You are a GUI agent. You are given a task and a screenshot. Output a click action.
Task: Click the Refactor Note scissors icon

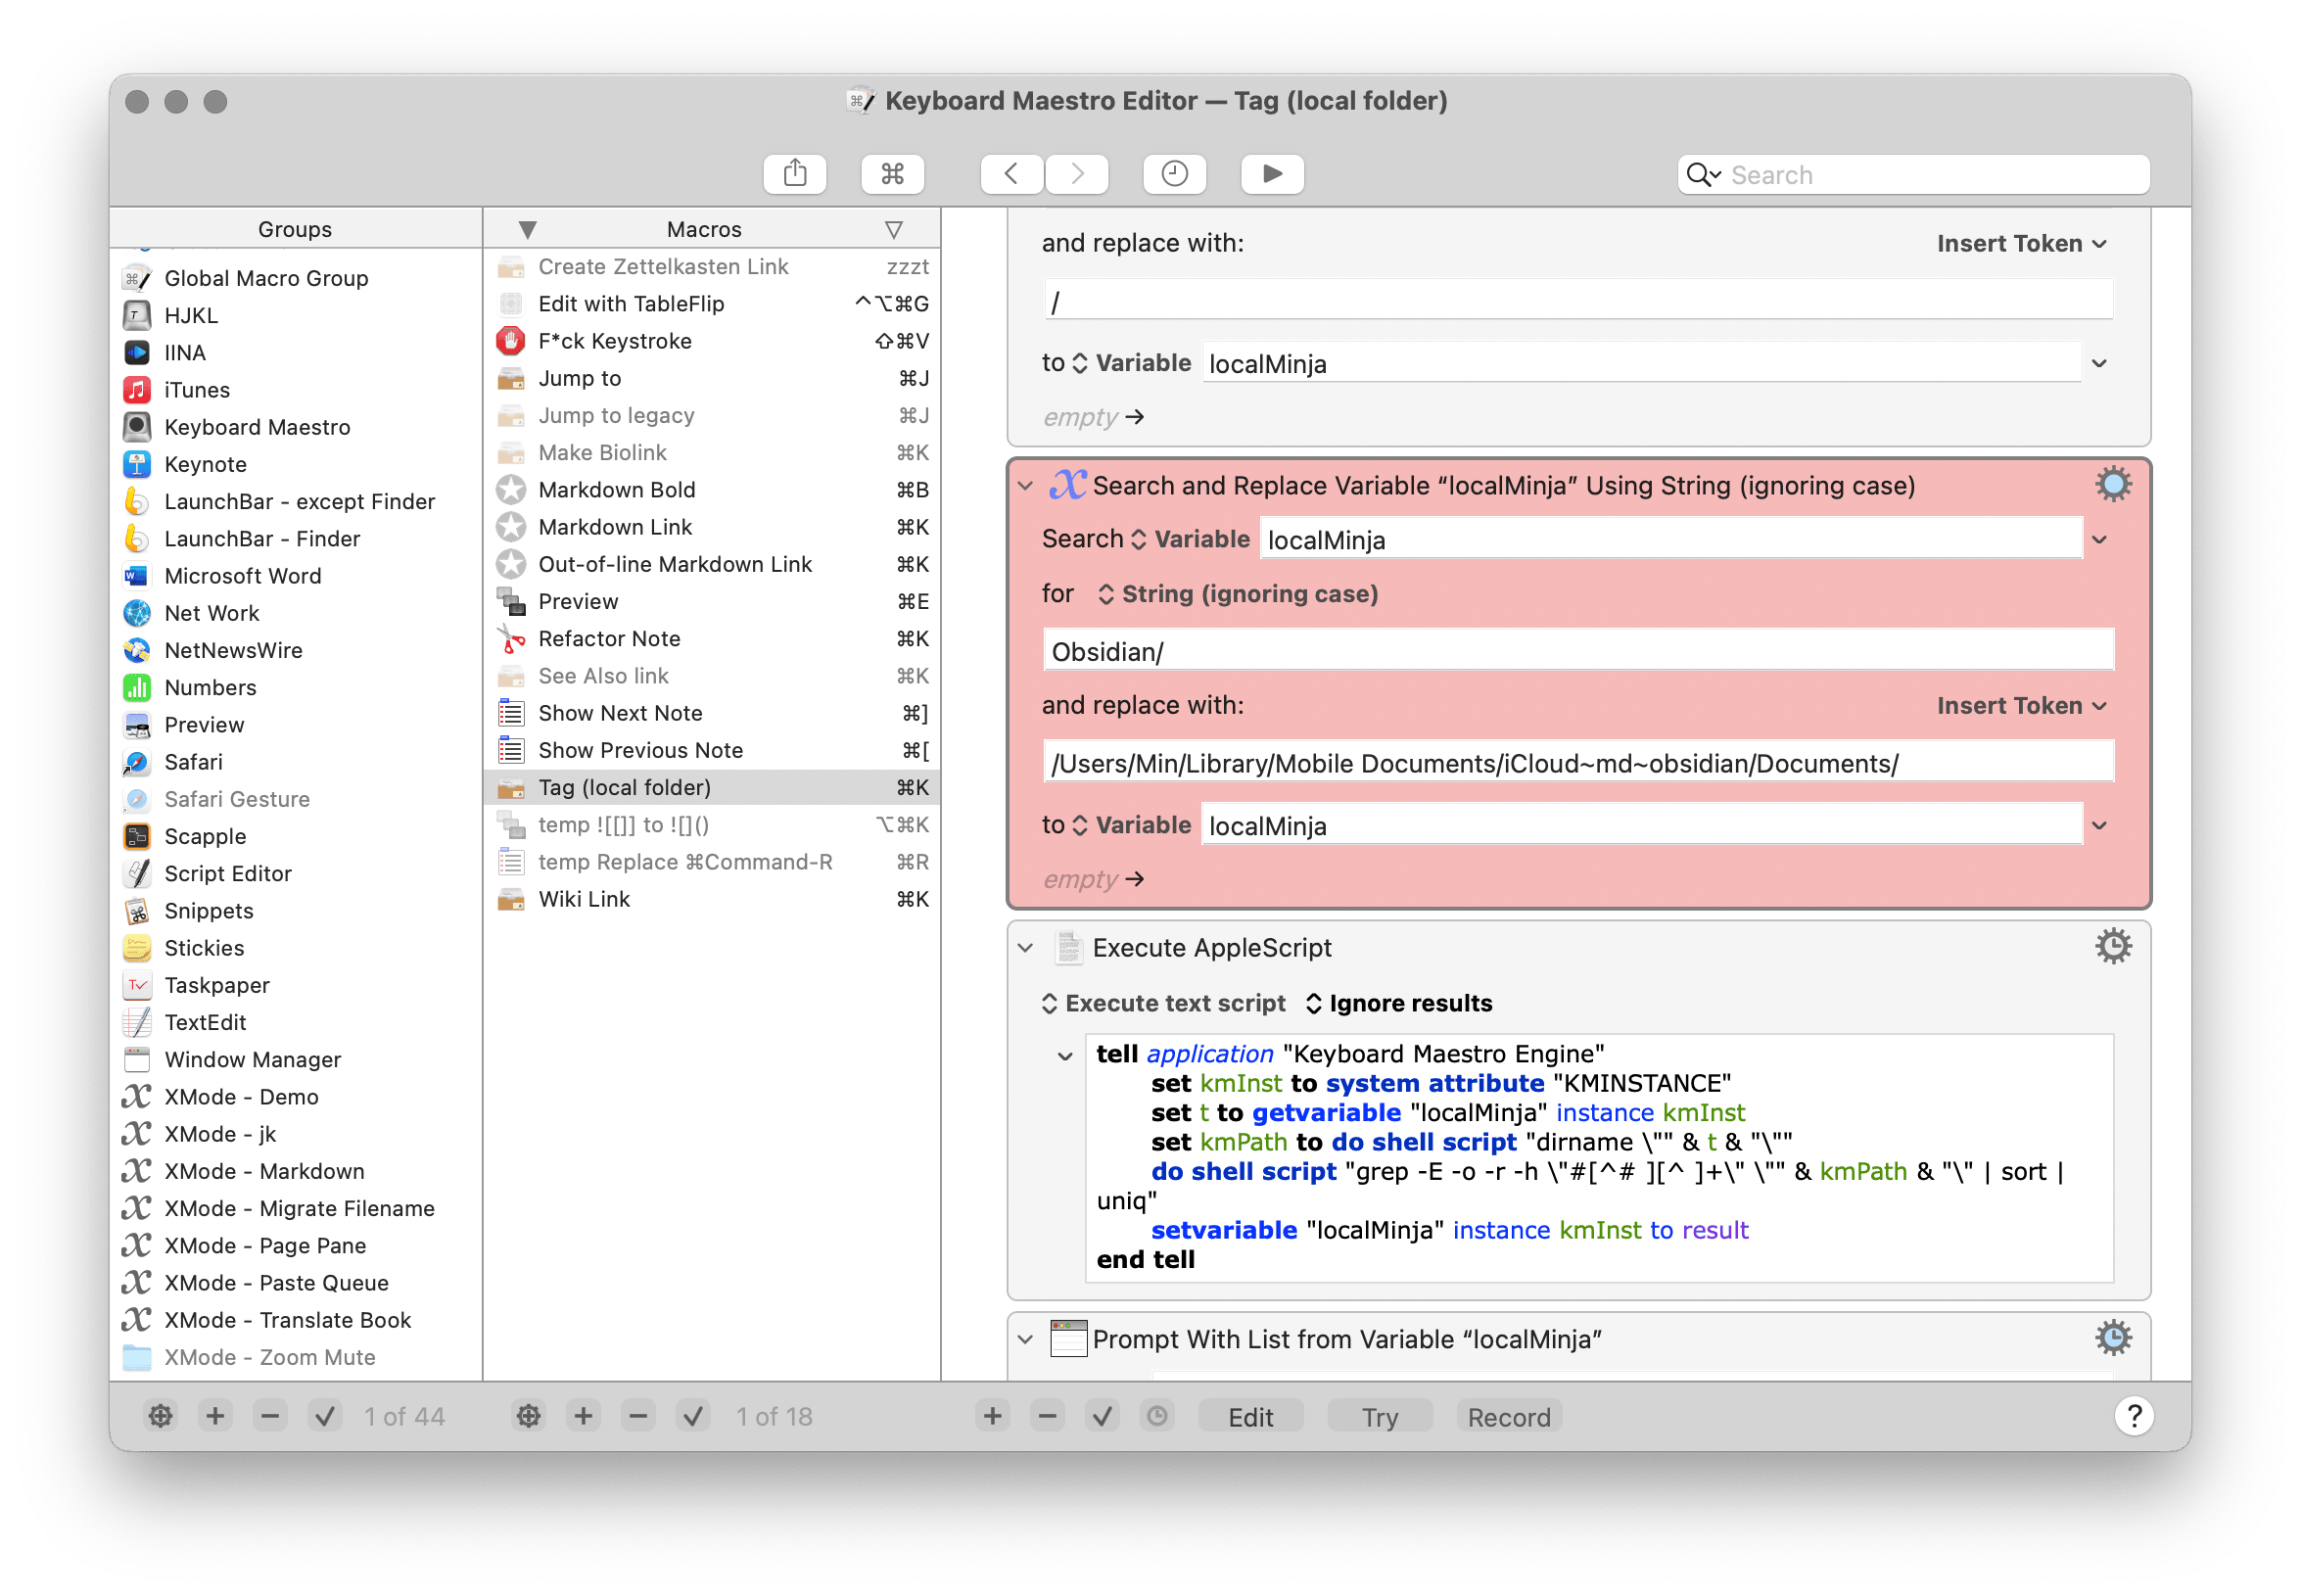(511, 639)
